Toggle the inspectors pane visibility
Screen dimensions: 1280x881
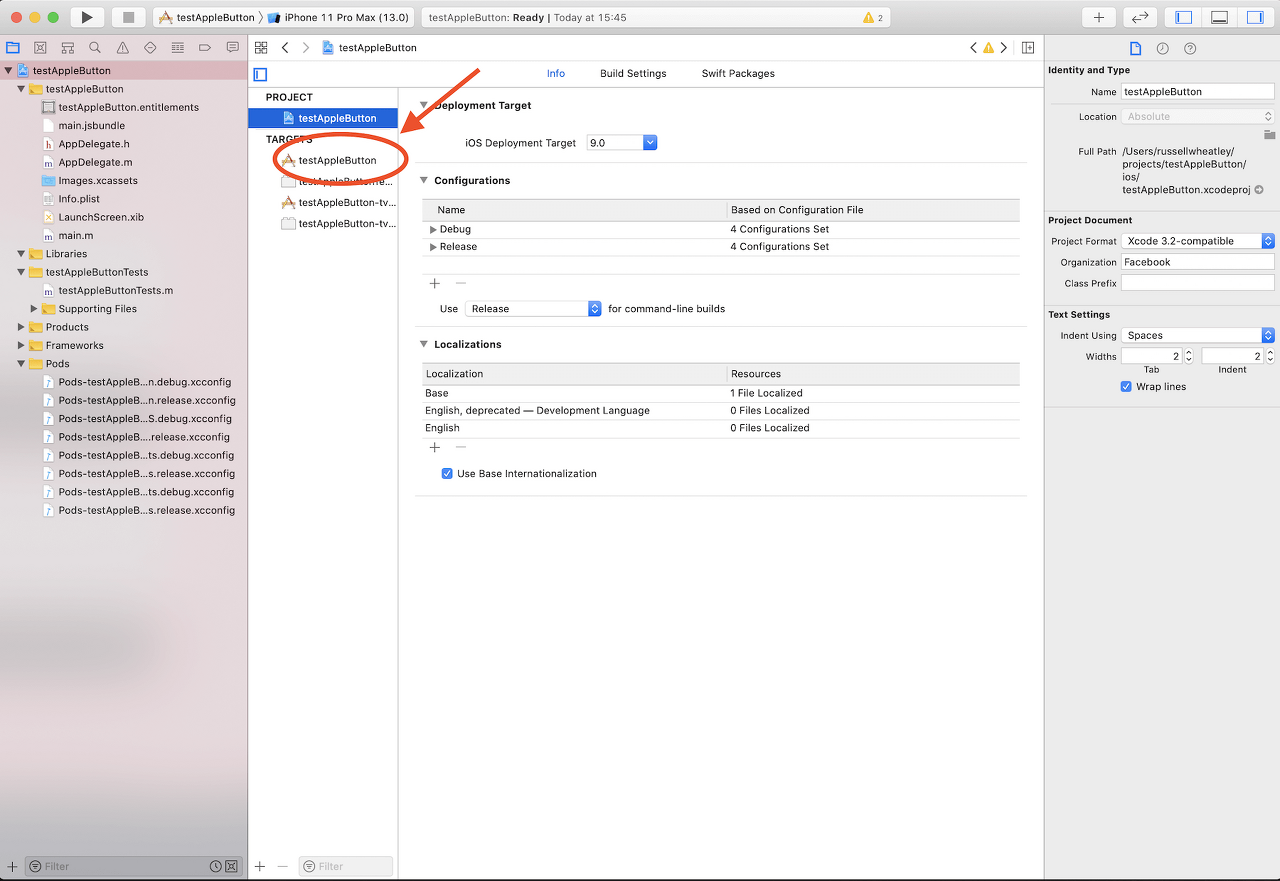click(1254, 17)
